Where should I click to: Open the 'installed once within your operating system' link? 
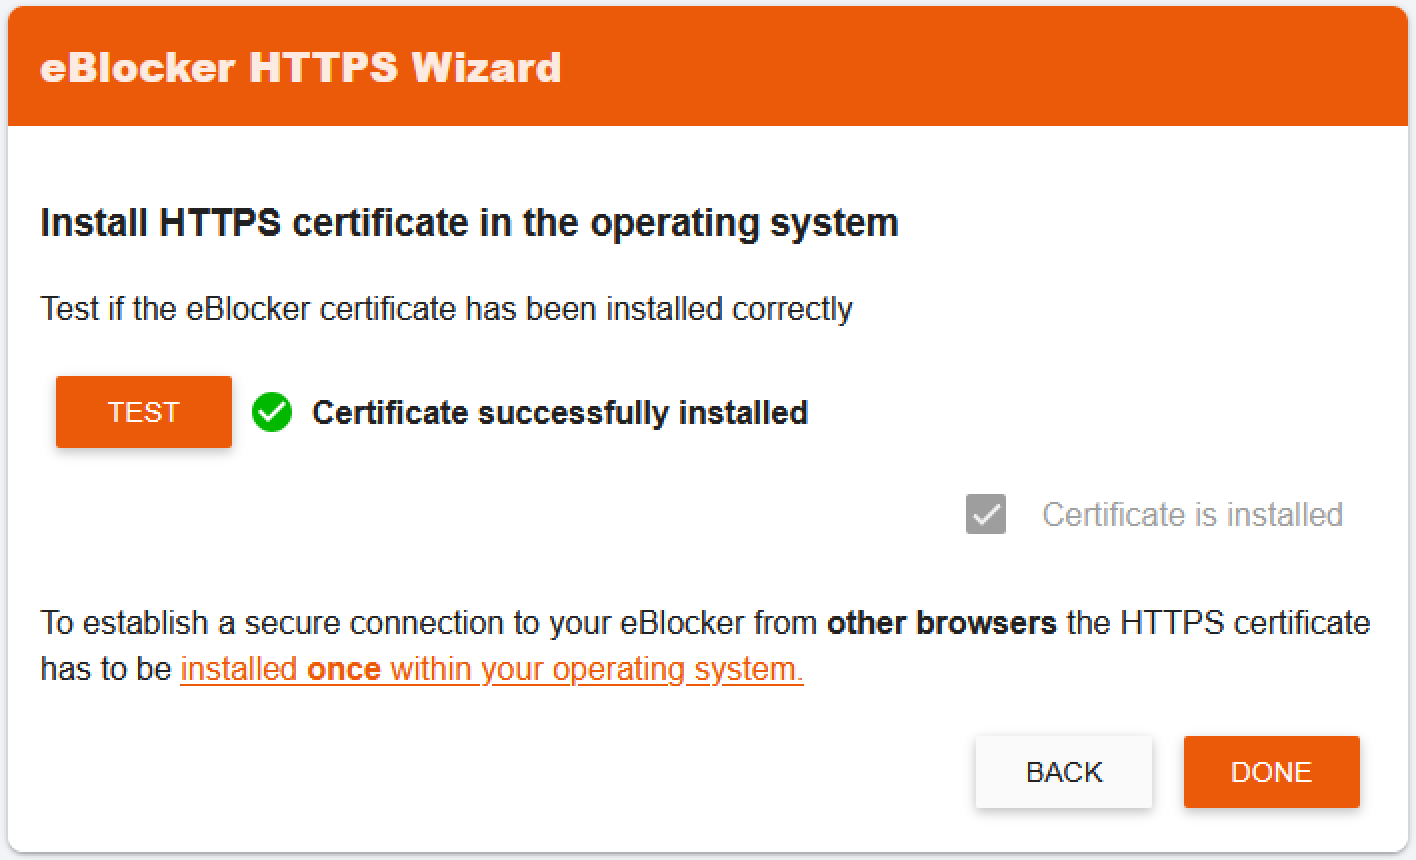492,669
